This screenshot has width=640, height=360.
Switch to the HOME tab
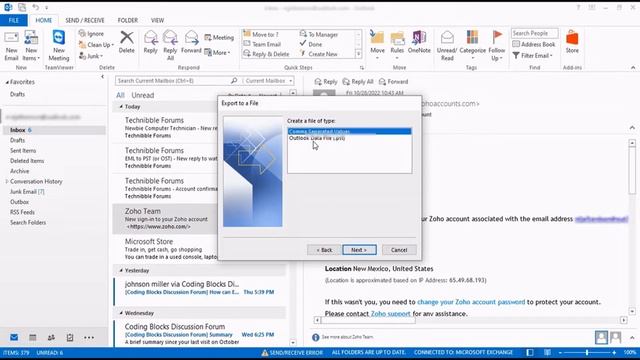pos(44,20)
